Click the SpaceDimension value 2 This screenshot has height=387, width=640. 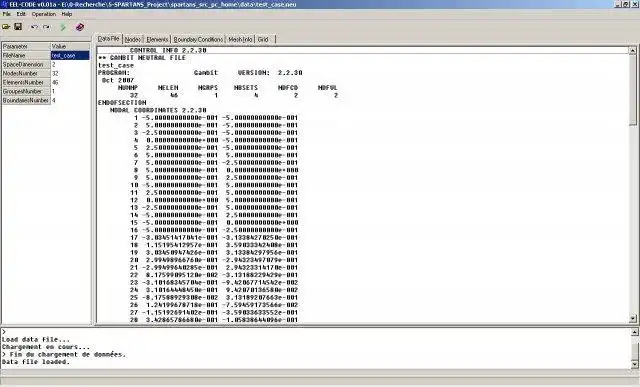click(x=70, y=64)
